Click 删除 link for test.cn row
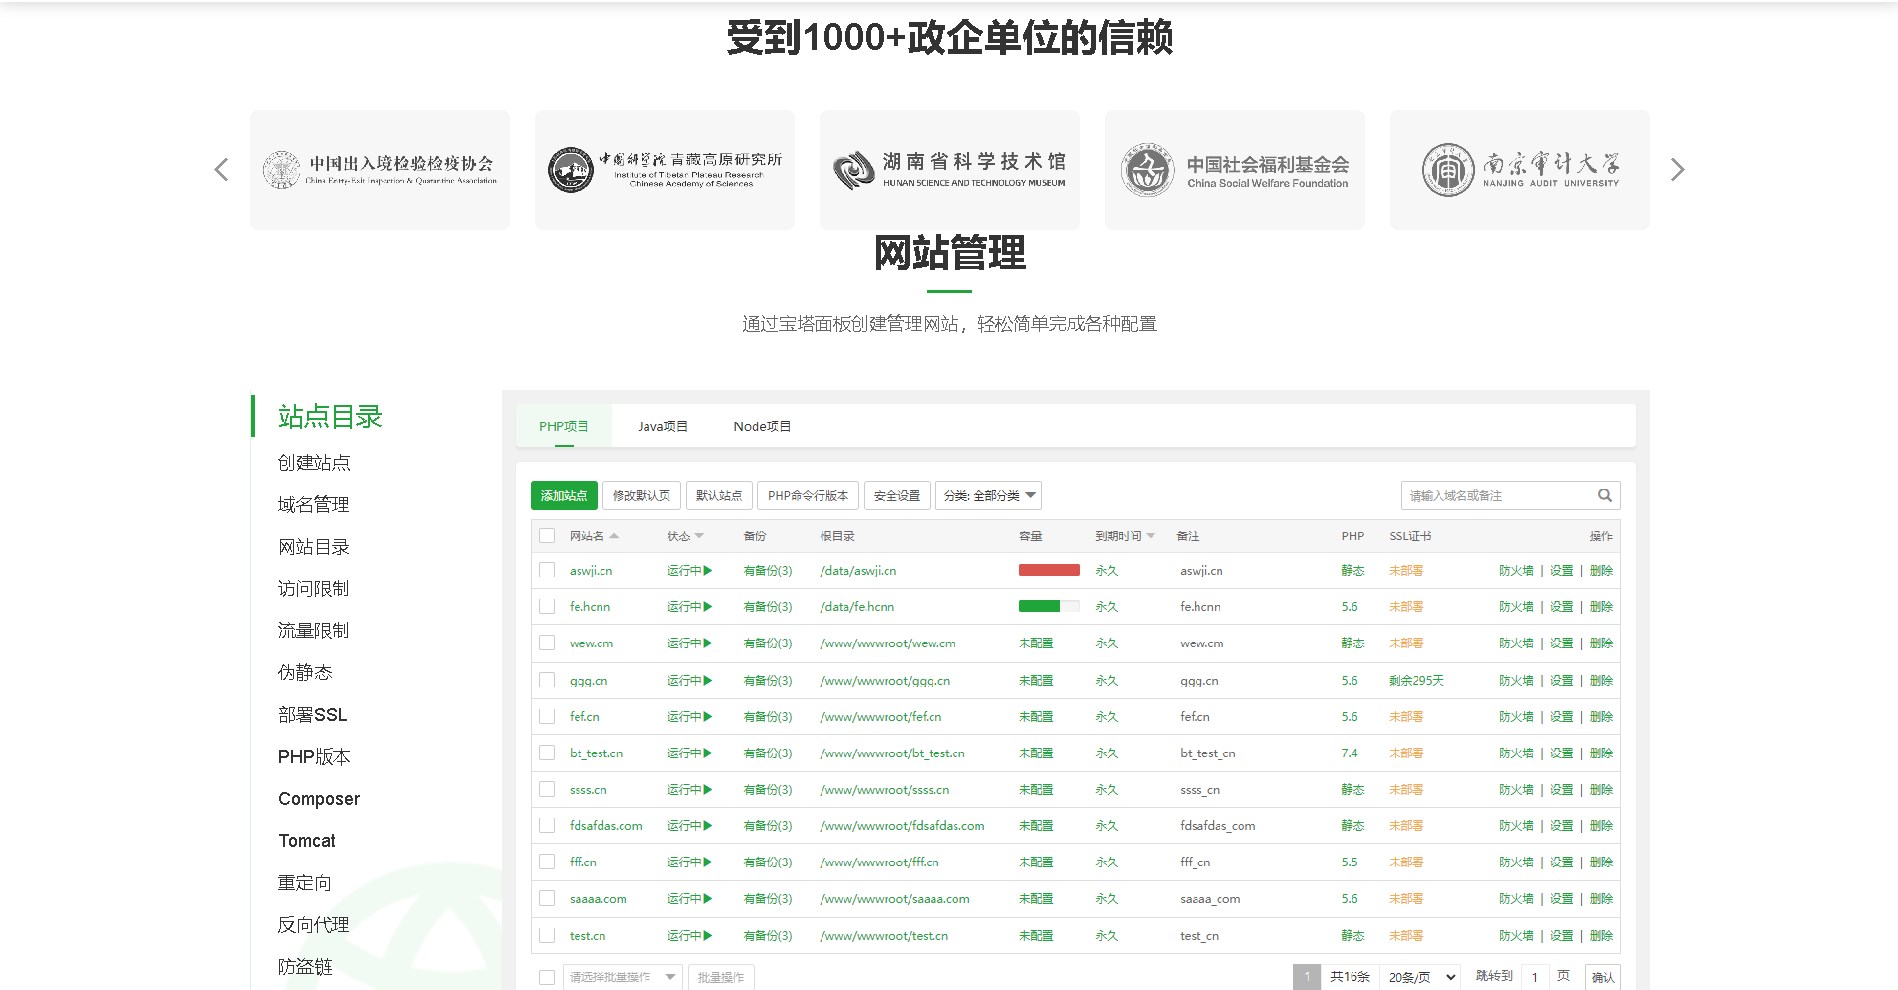Viewport: 1898px width, 990px height. tap(1601, 936)
